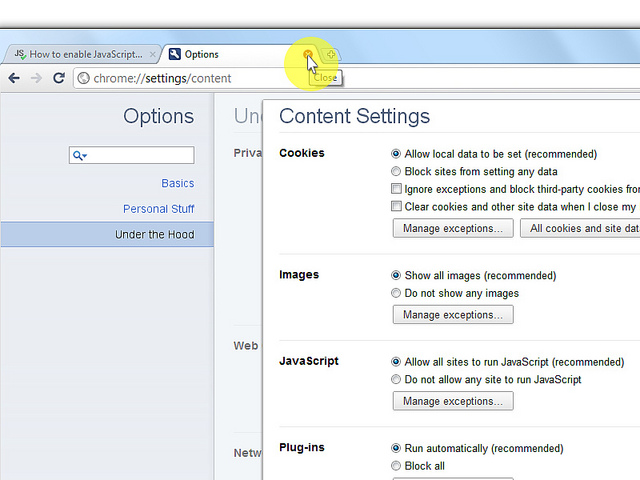The height and width of the screenshot is (480, 640).
Task: Select Block sites from setting any data
Action: [x=397, y=172]
